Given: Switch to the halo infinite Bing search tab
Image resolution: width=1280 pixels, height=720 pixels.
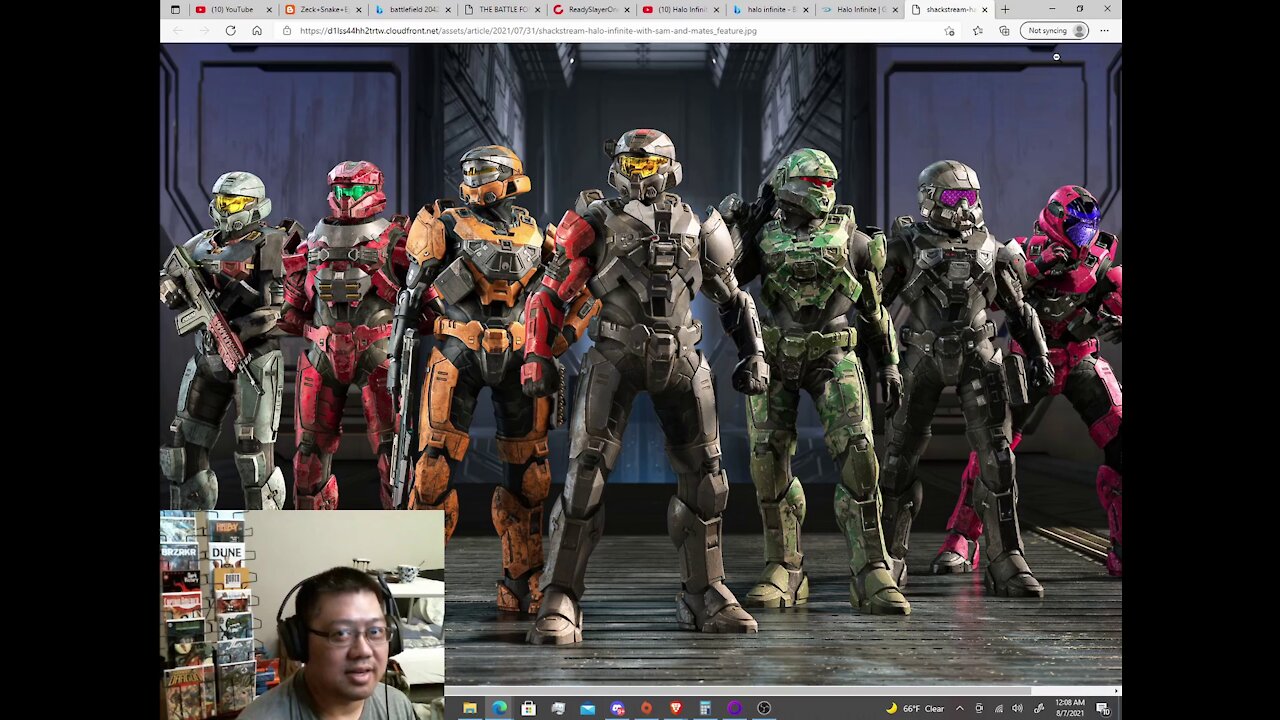Looking at the screenshot, I should pyautogui.click(x=770, y=9).
